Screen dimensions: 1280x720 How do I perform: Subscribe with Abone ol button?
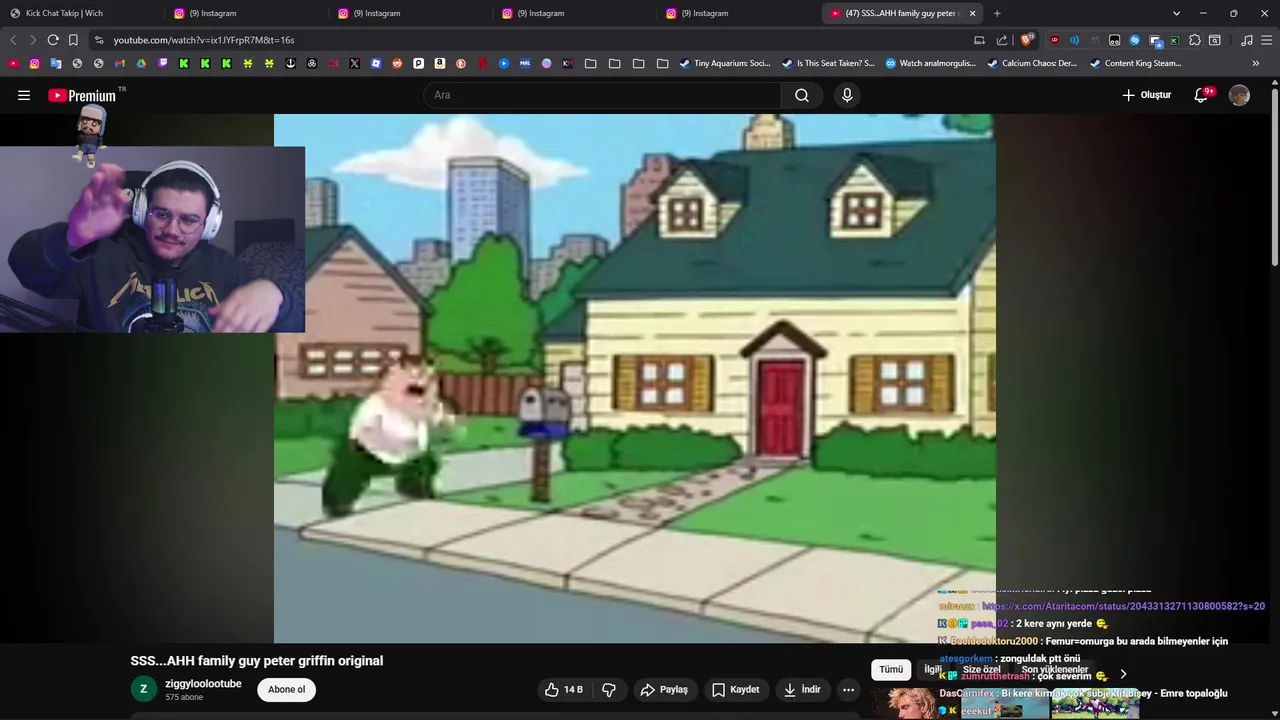(x=286, y=689)
